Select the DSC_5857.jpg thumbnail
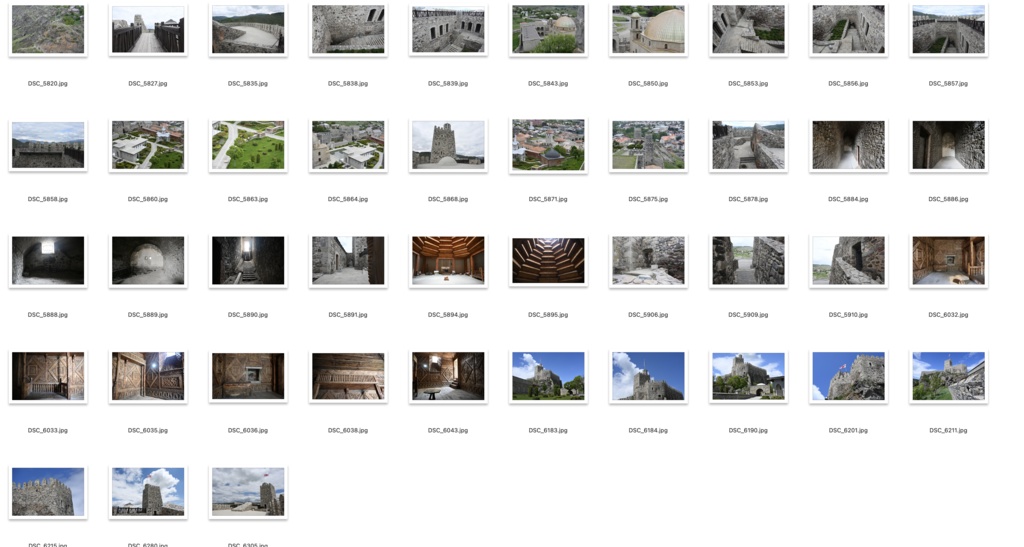1024x547 pixels. coord(948,29)
